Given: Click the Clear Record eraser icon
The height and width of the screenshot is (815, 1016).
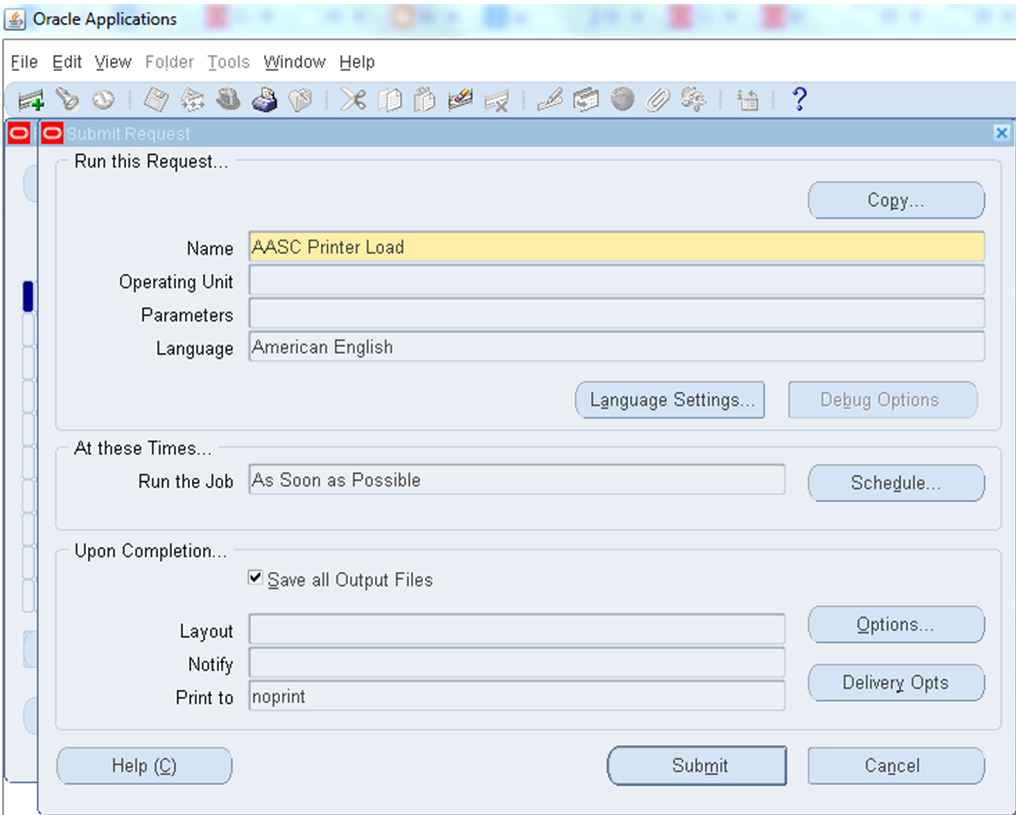Looking at the screenshot, I should 460,100.
